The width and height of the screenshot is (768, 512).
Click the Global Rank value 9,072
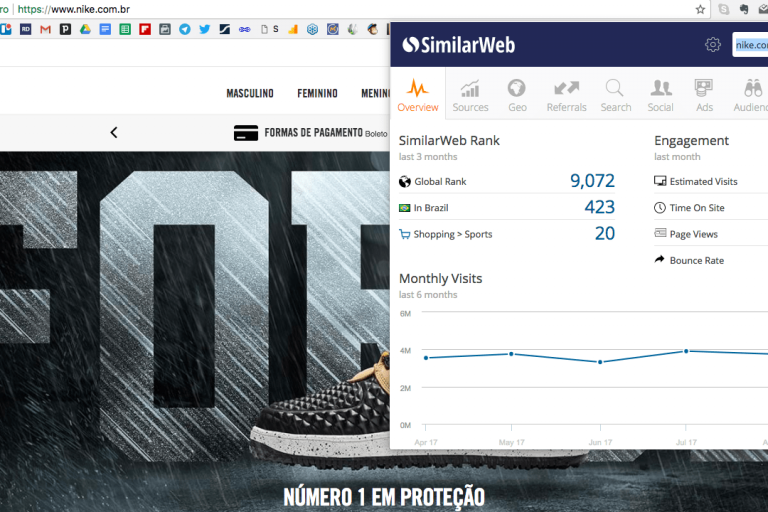[x=592, y=181]
